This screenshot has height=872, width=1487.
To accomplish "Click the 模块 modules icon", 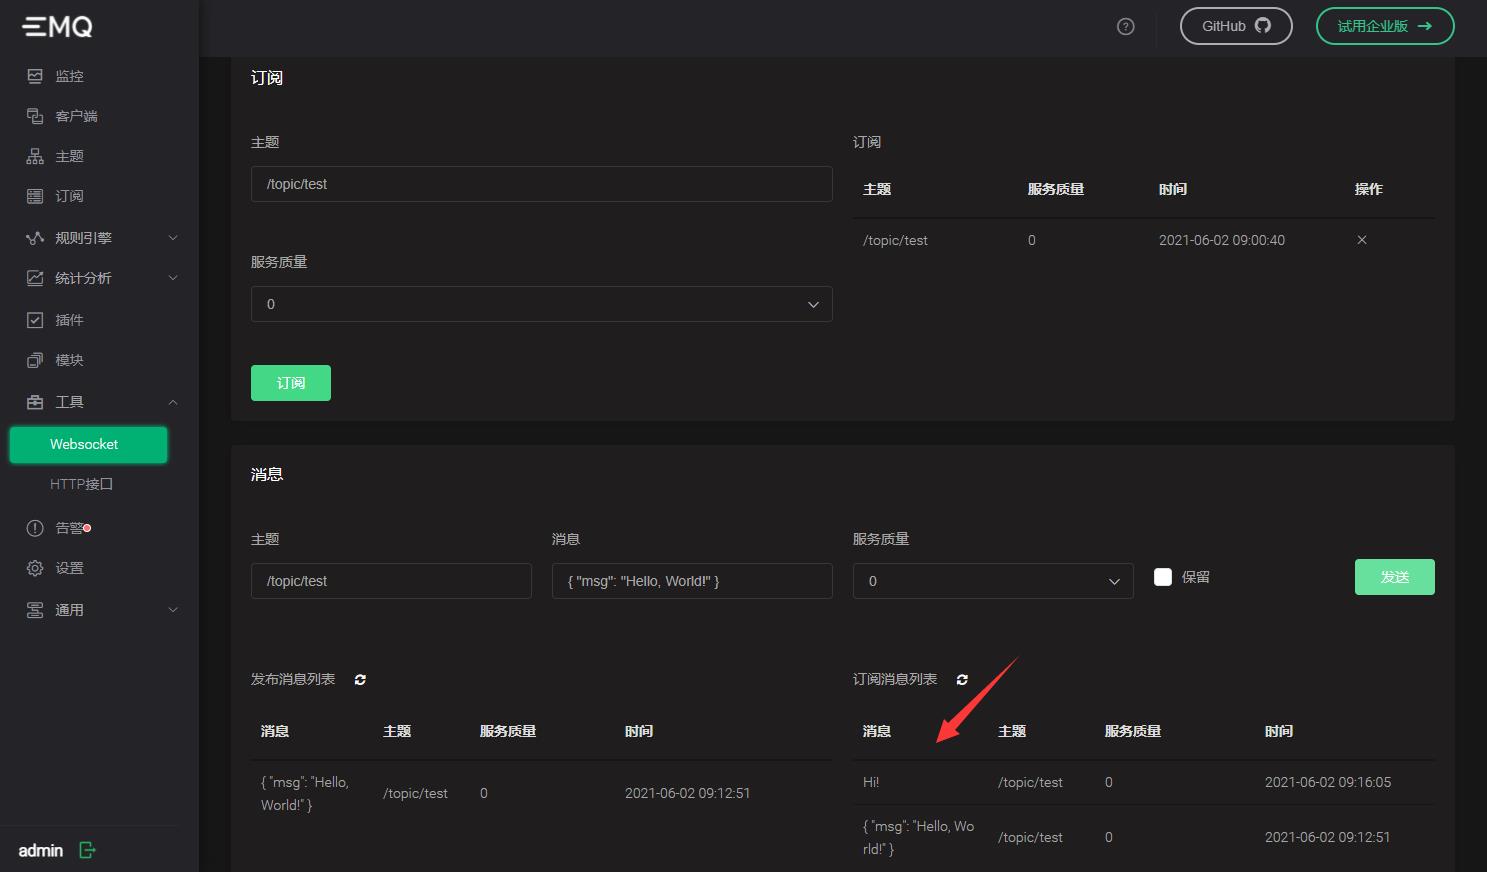I will coord(35,360).
